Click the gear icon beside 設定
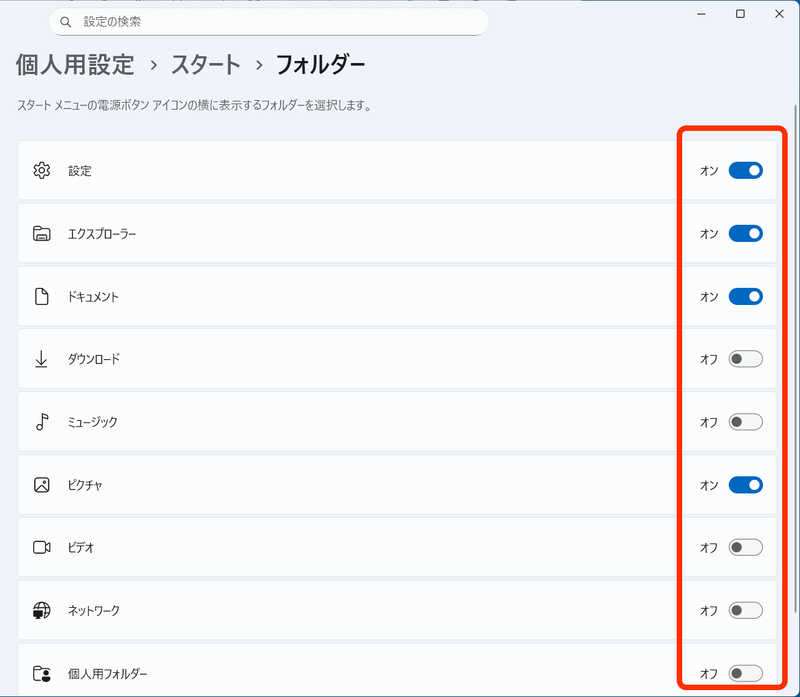The width and height of the screenshot is (800, 697). pyautogui.click(x=41, y=170)
